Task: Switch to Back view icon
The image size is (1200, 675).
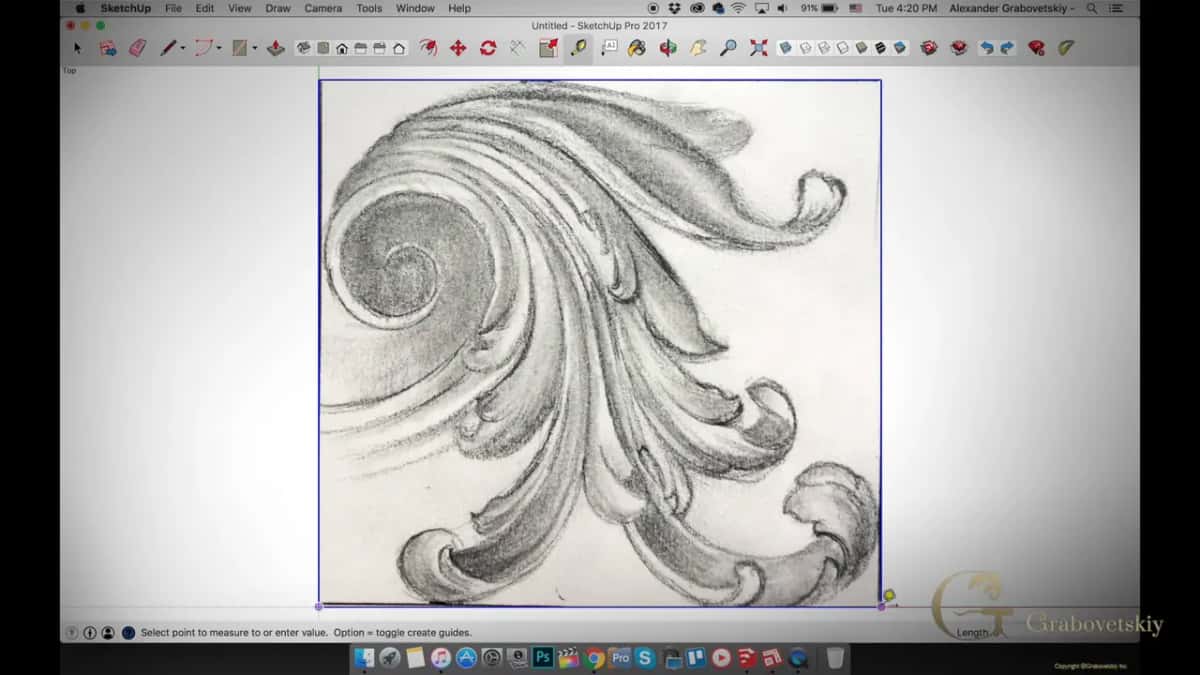Action: coord(380,48)
